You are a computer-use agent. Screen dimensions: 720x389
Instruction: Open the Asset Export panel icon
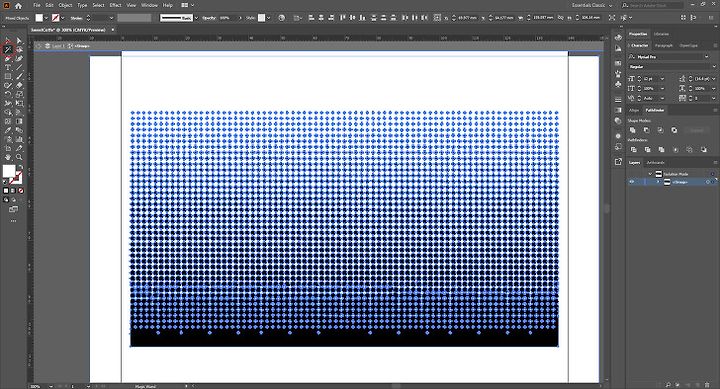(x=618, y=162)
